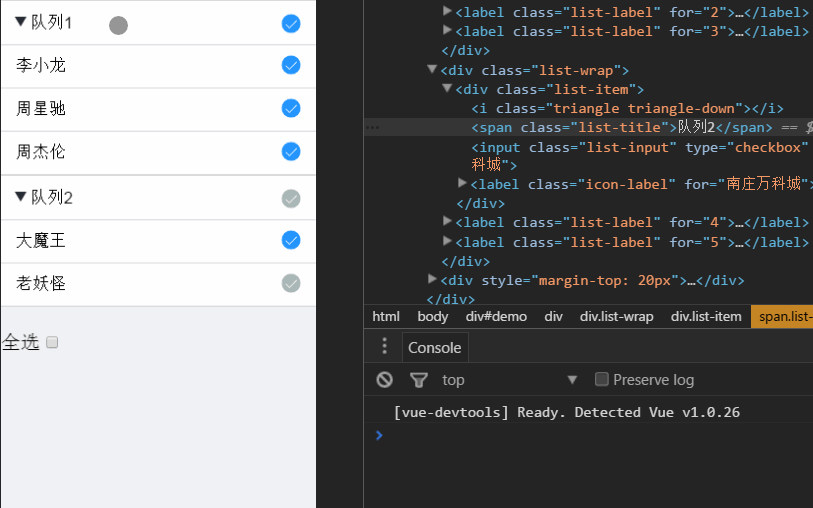Toggle the blue check icon for 周杰伦

(x=291, y=152)
